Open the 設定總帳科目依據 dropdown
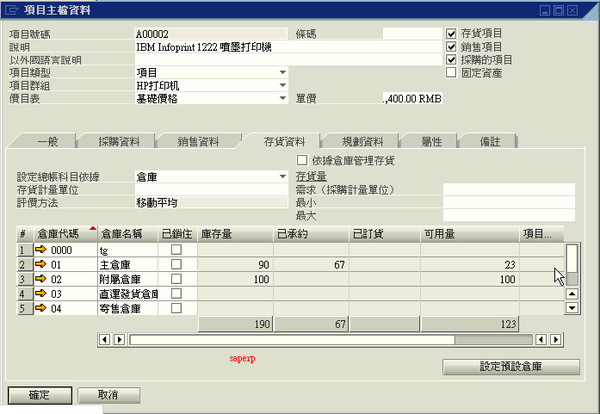 click(x=282, y=176)
